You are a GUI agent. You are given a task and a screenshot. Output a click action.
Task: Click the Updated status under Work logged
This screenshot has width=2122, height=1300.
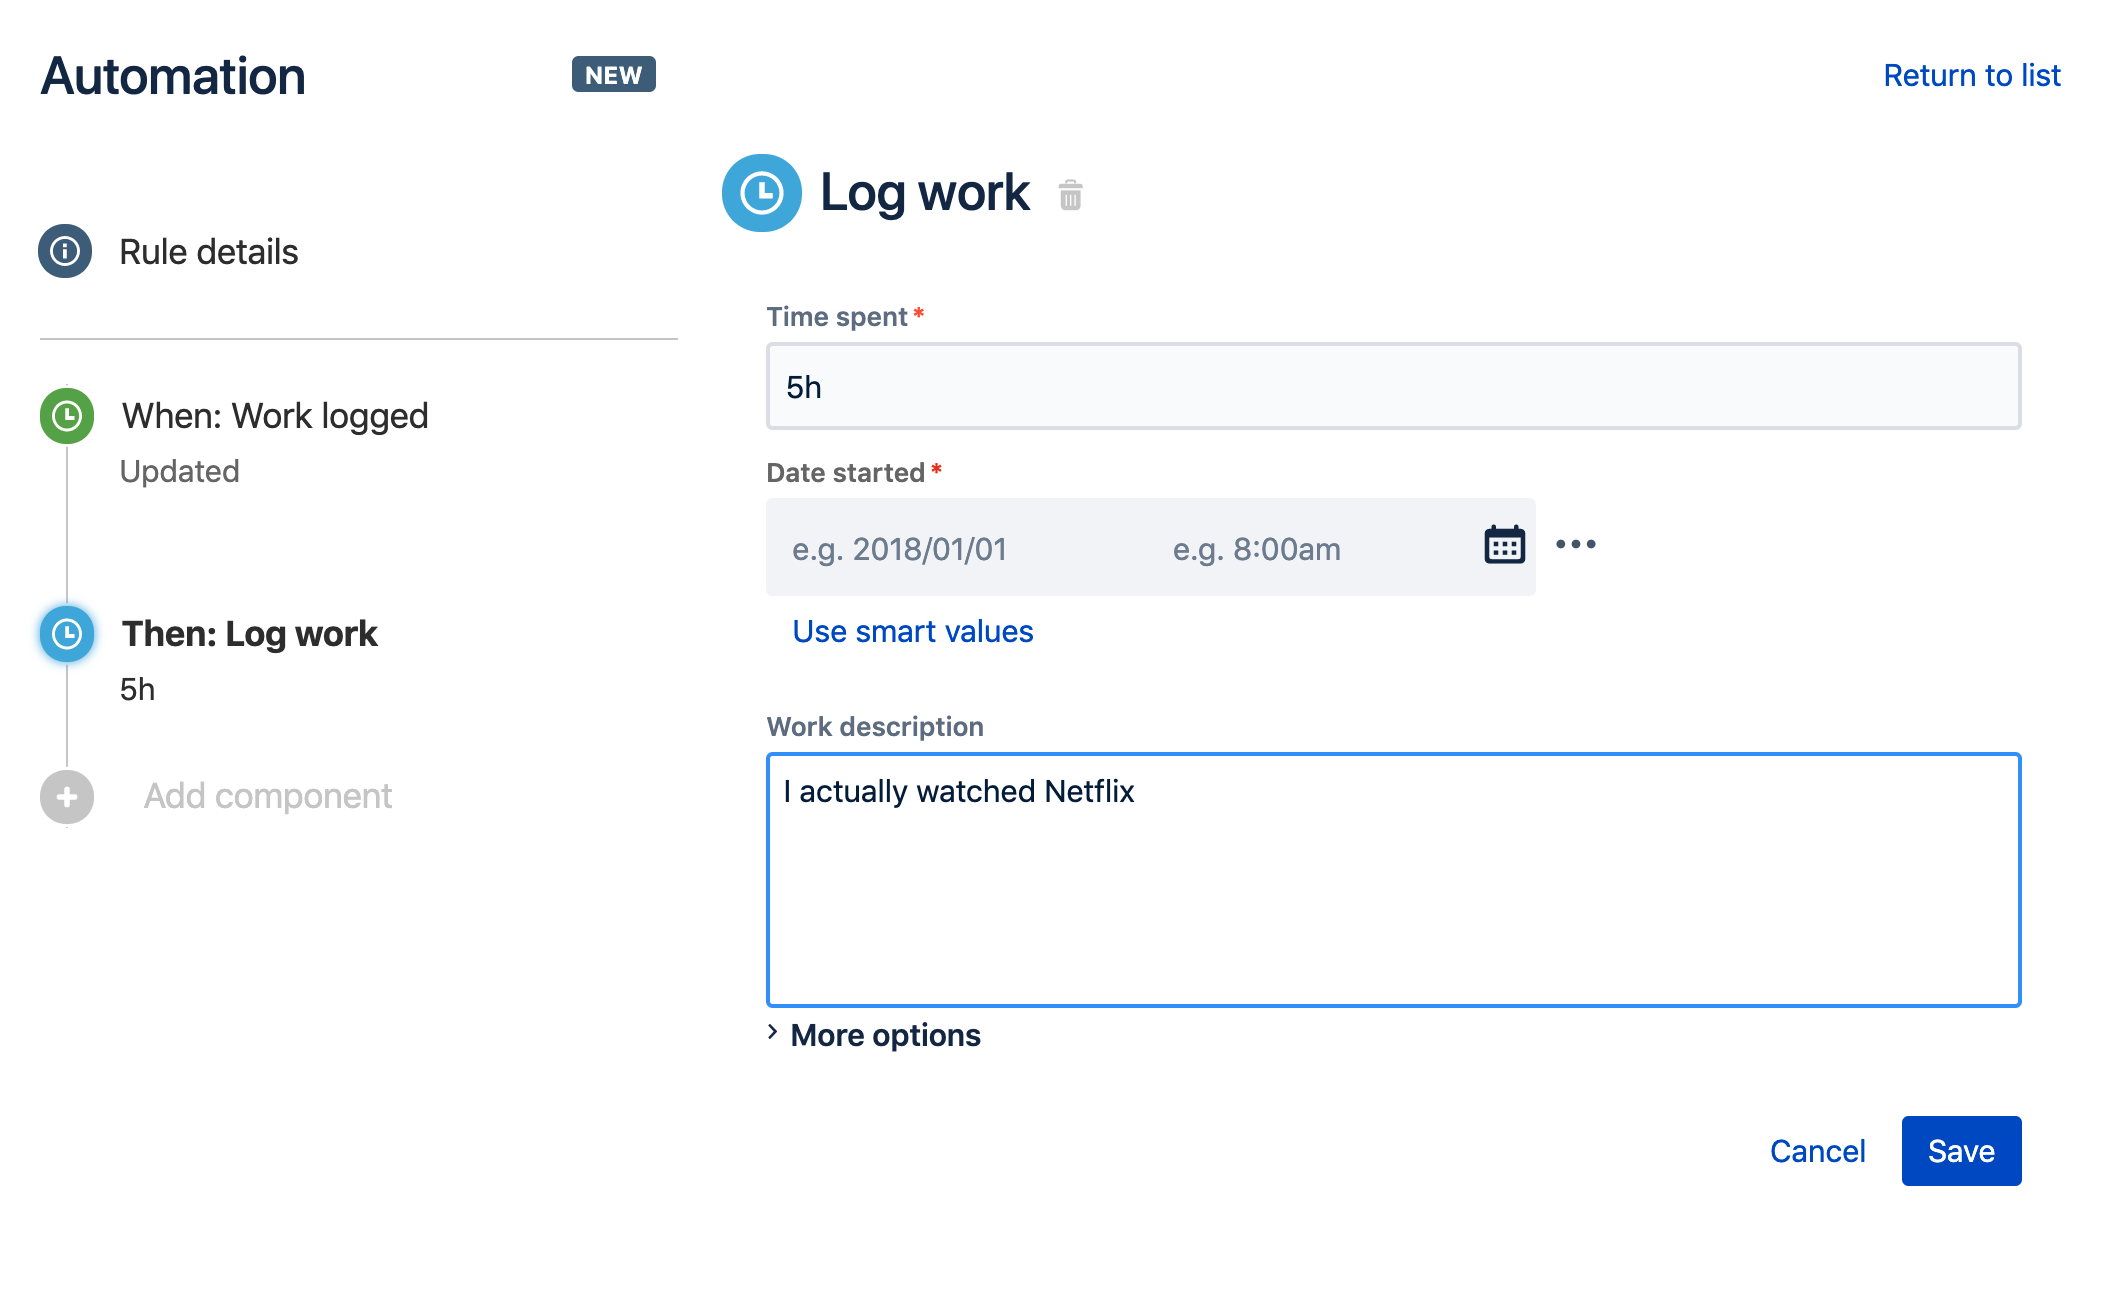pyautogui.click(x=179, y=471)
